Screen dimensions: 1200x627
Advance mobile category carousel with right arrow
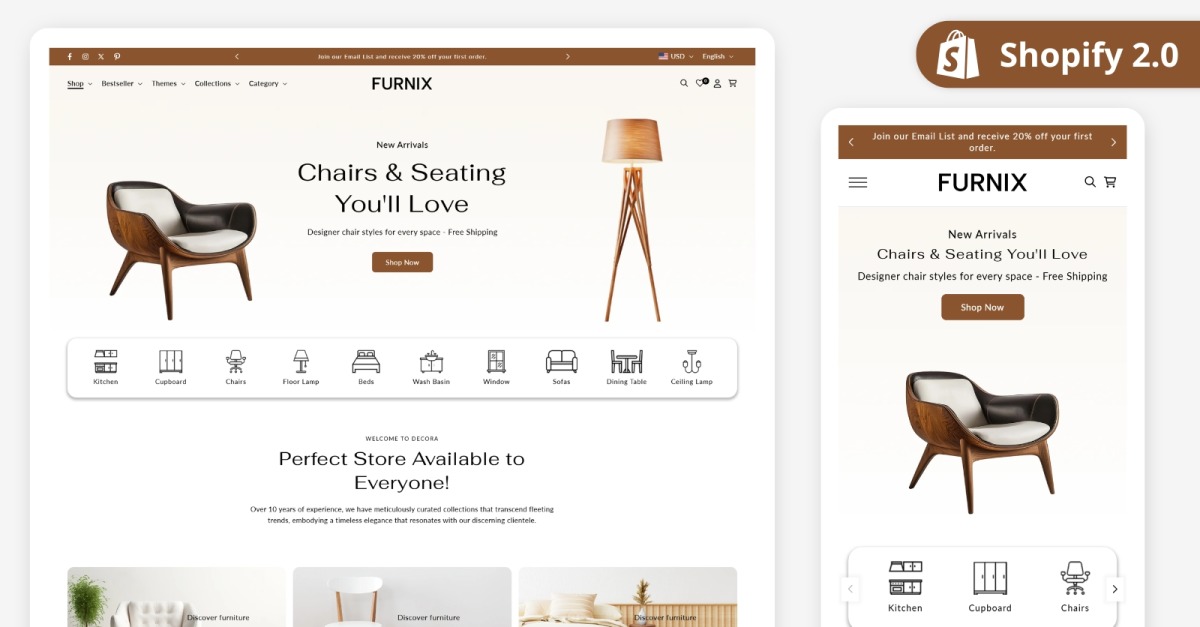[1114, 589]
